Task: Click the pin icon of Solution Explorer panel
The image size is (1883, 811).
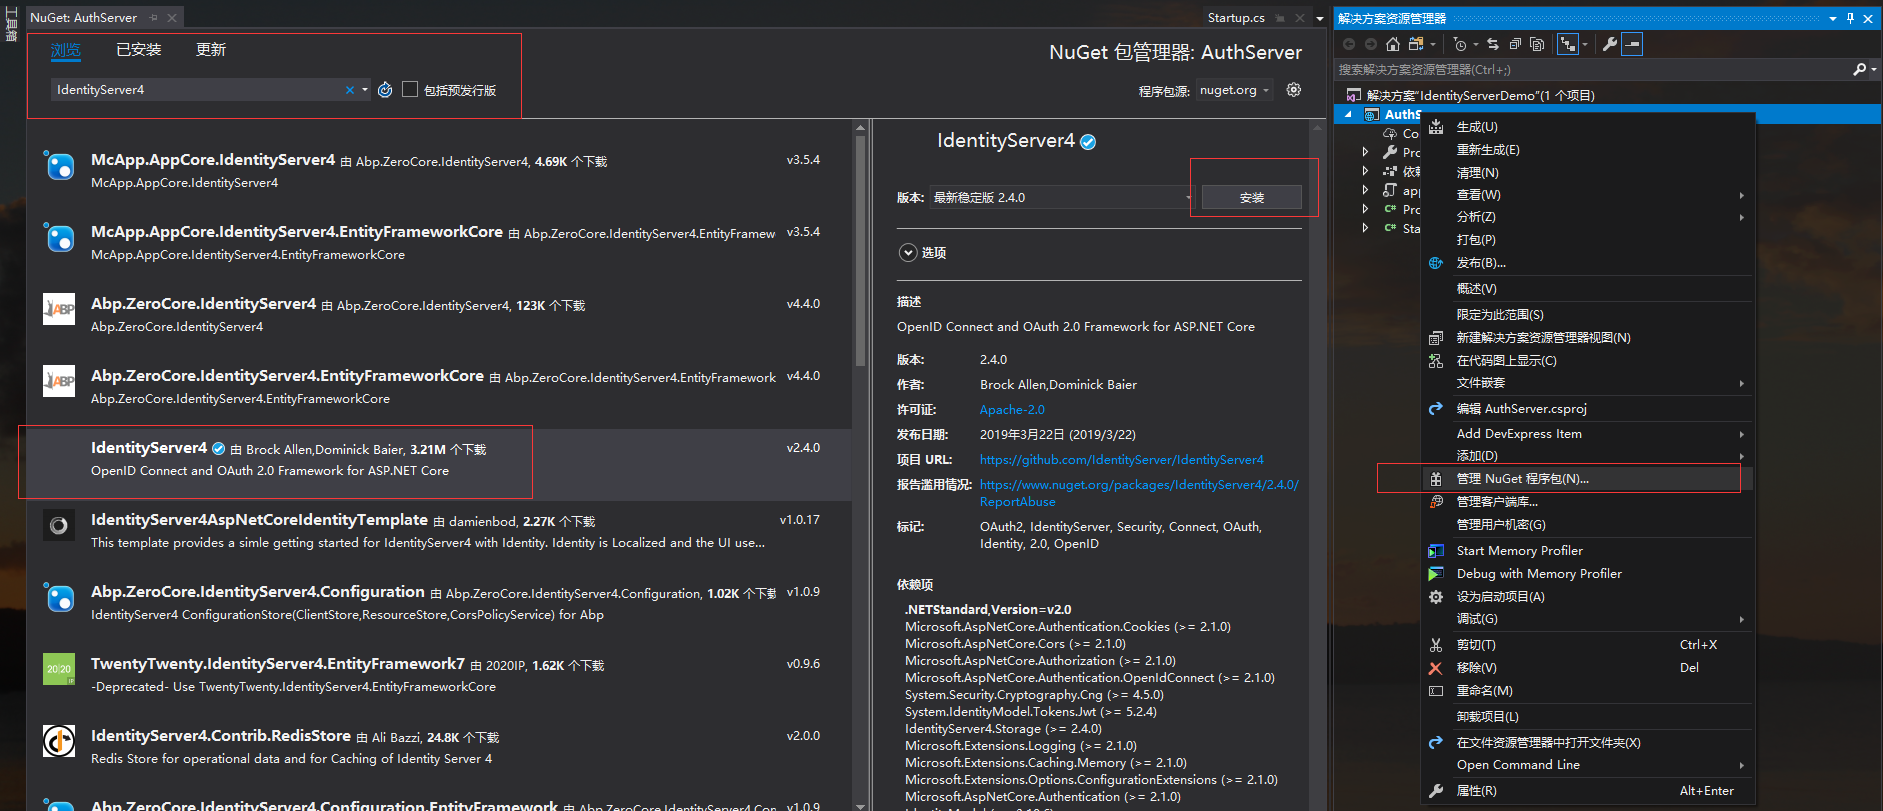Action: 1850,18
